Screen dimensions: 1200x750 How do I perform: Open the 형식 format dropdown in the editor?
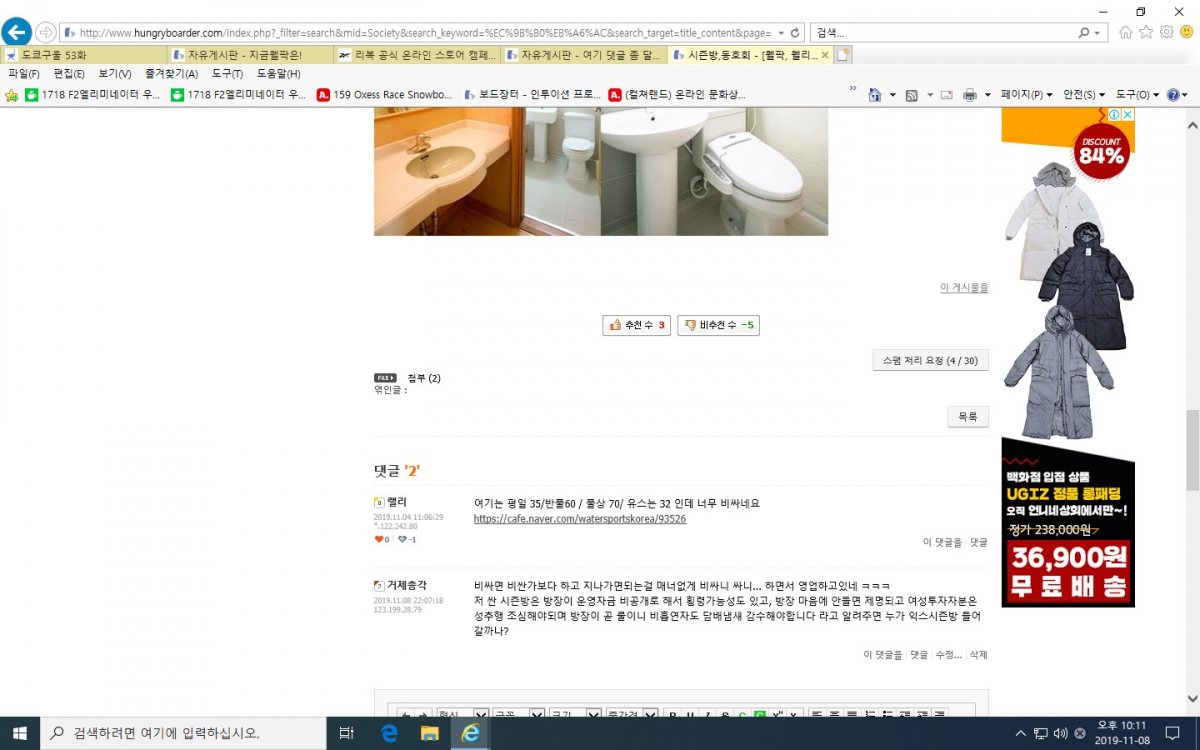click(x=462, y=715)
